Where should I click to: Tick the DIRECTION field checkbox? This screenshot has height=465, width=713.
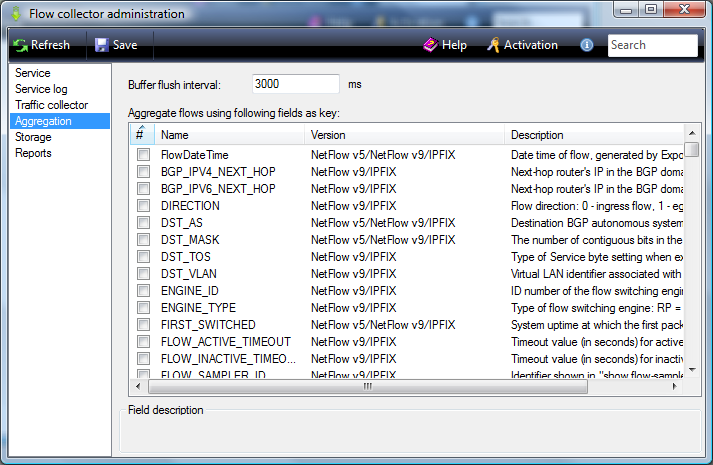coord(144,206)
